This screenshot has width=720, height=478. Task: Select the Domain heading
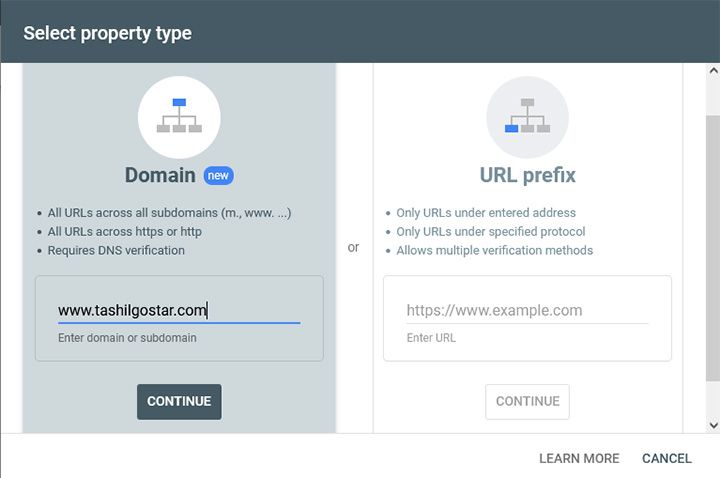click(x=160, y=175)
